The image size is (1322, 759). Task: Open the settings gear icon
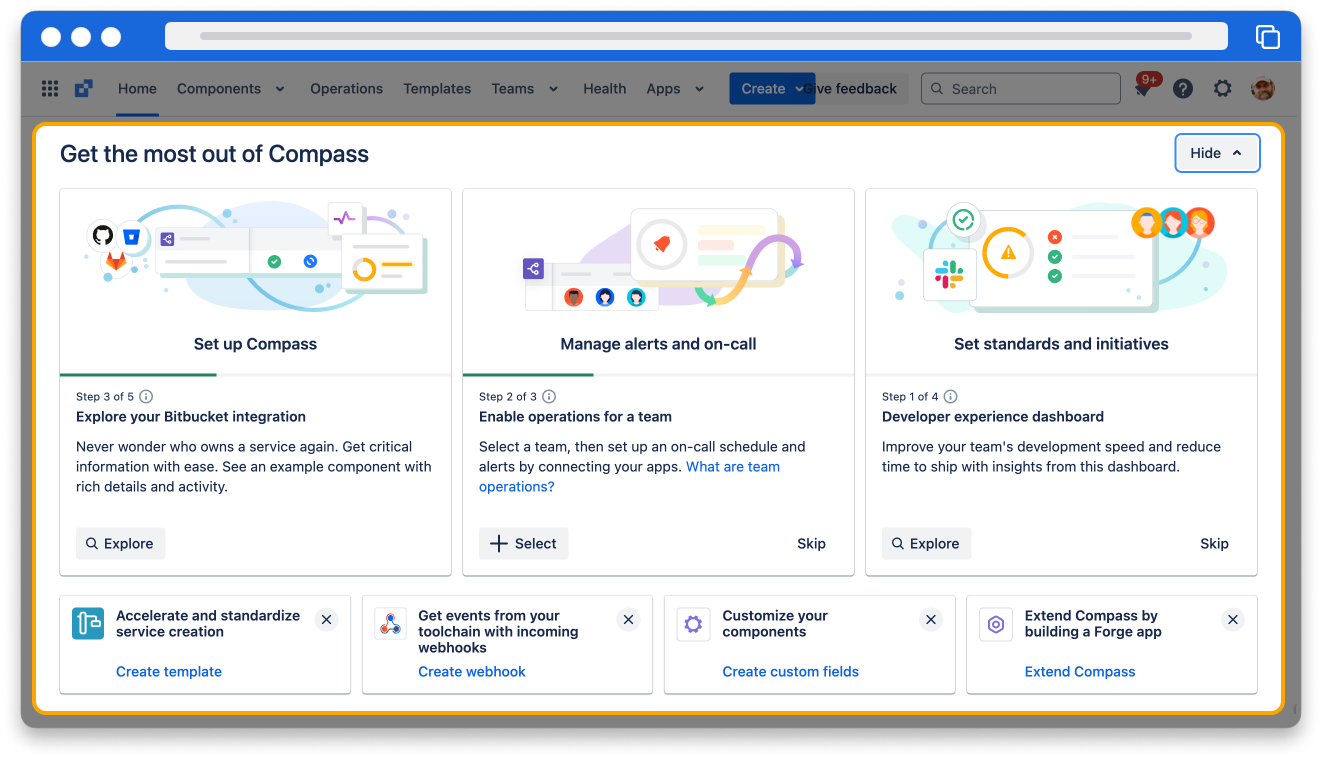(x=1222, y=89)
